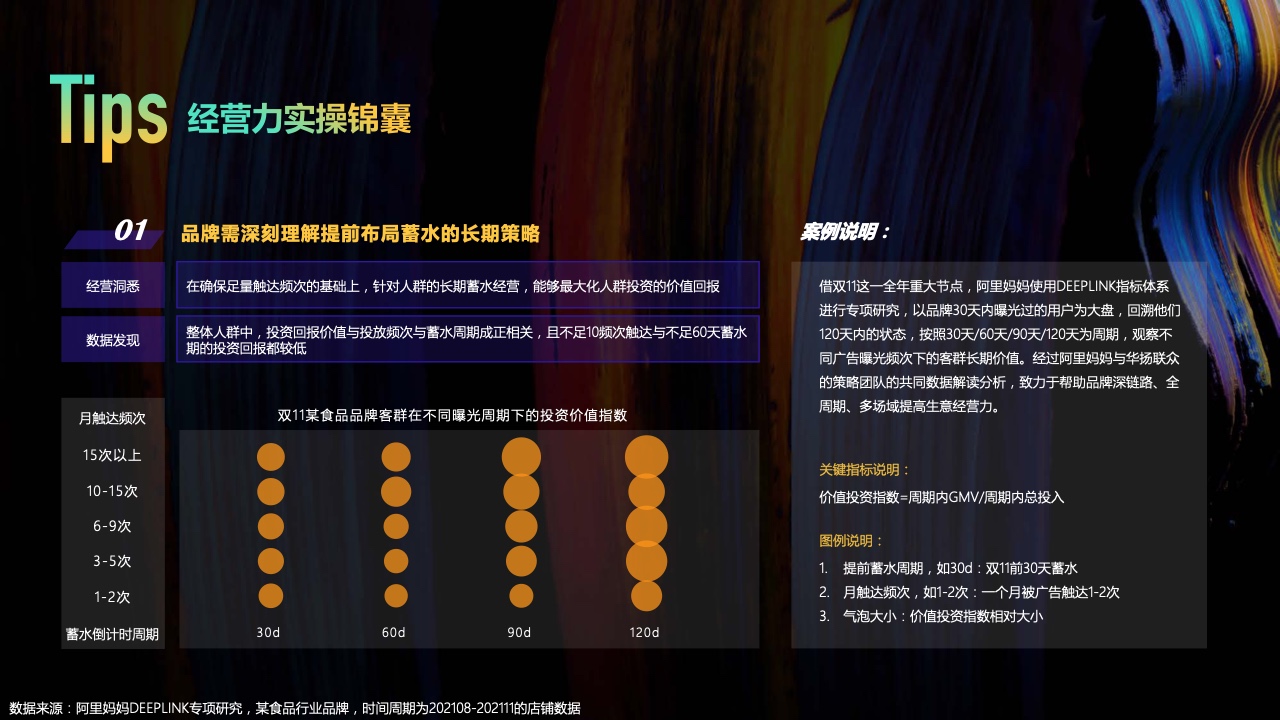Select legend item "提前蓄水周期，如30d"
The height and width of the screenshot is (720, 1280).
(x=948, y=567)
